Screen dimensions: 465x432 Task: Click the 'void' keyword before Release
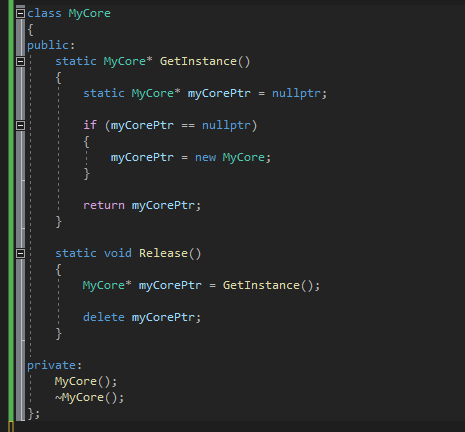[x=118, y=253]
